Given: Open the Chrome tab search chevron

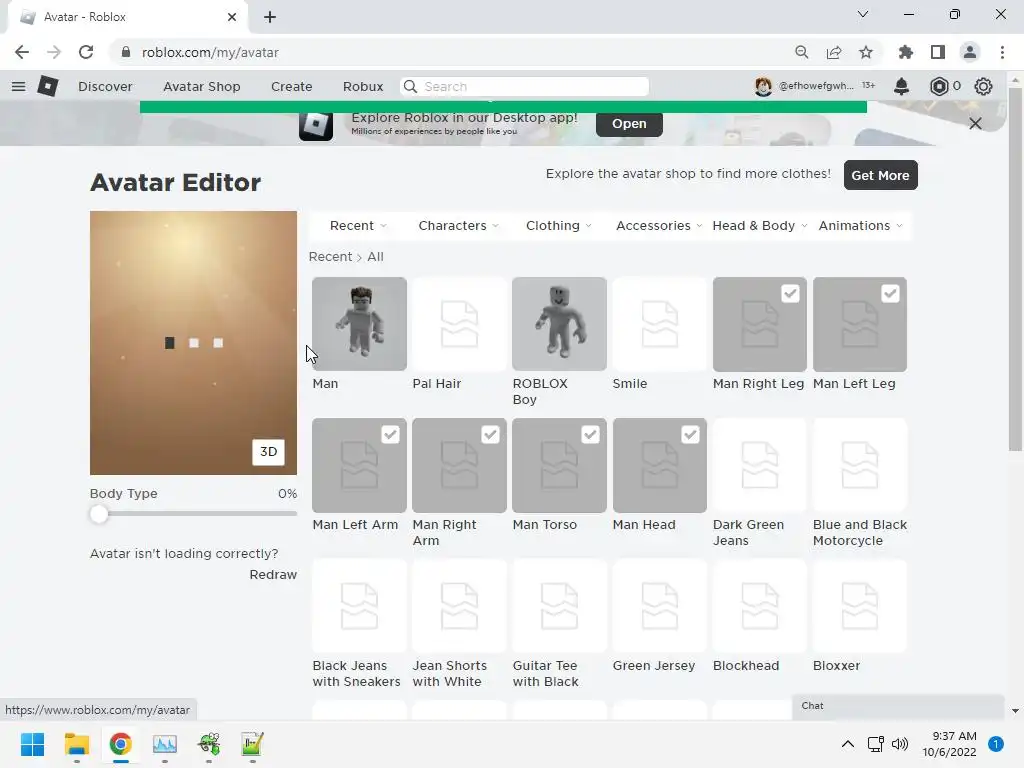Looking at the screenshot, I should coord(863,14).
